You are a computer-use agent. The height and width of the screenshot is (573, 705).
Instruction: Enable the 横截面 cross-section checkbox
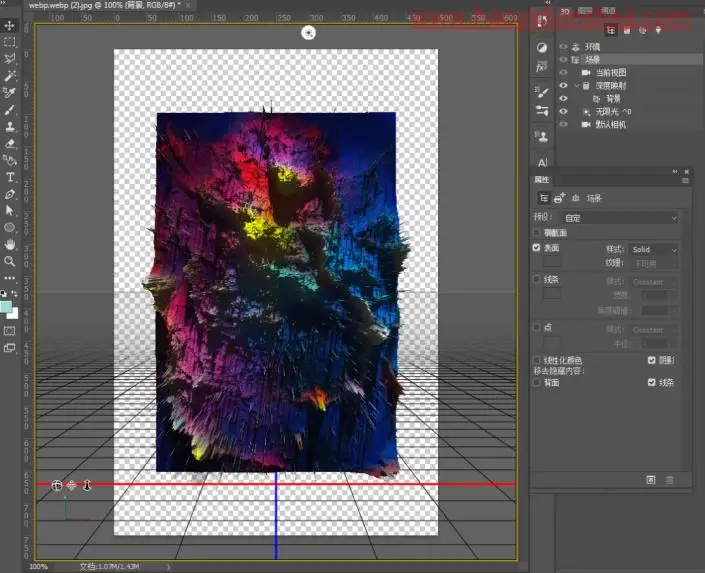(536, 233)
